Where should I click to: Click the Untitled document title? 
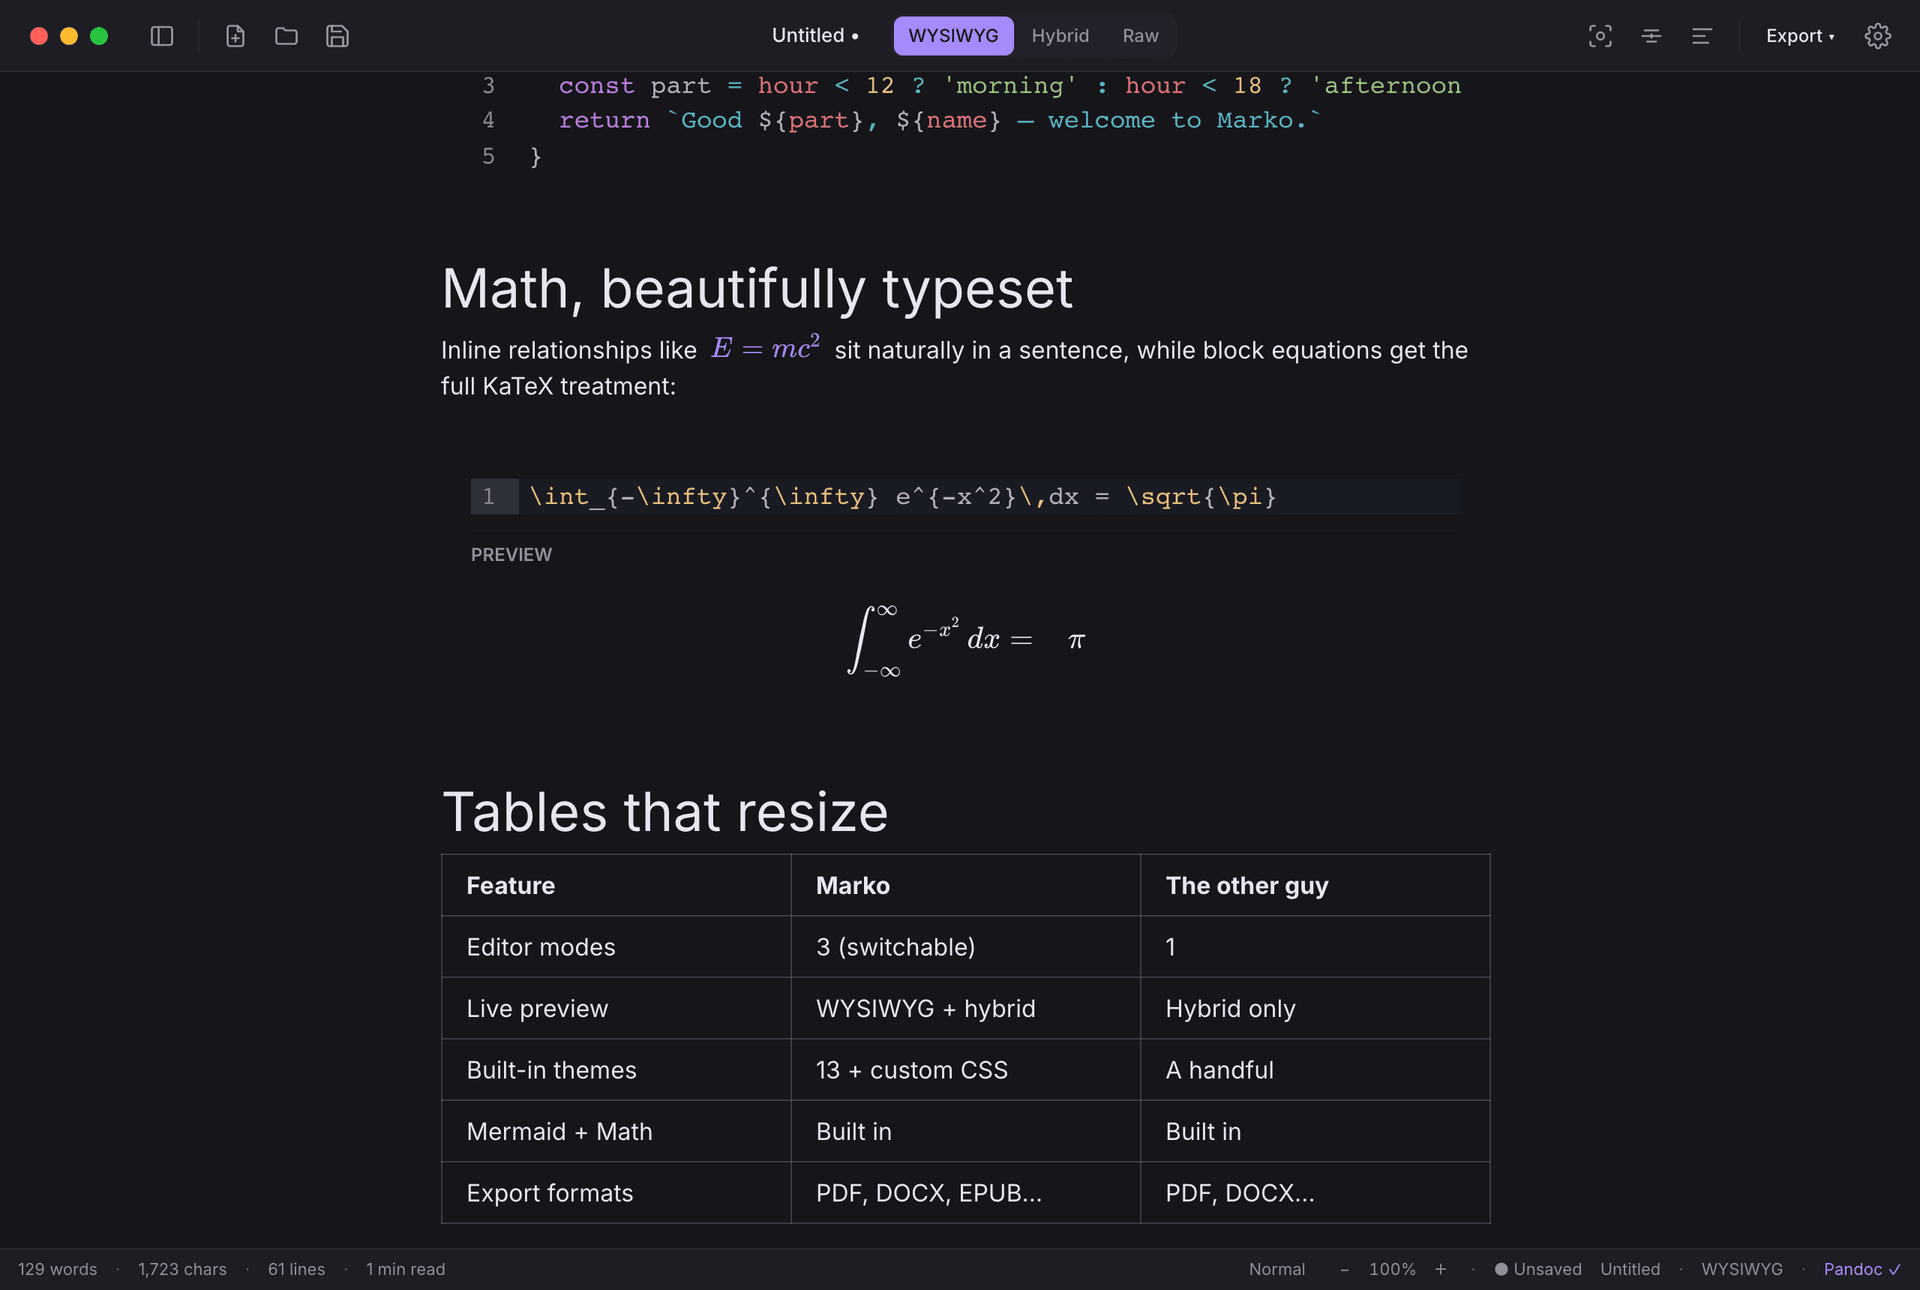click(814, 36)
